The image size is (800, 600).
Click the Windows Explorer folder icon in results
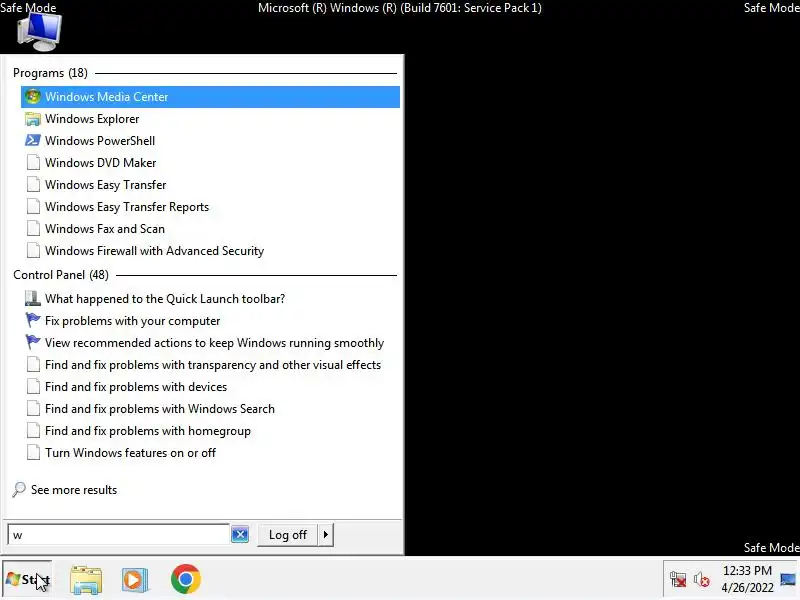[33, 119]
